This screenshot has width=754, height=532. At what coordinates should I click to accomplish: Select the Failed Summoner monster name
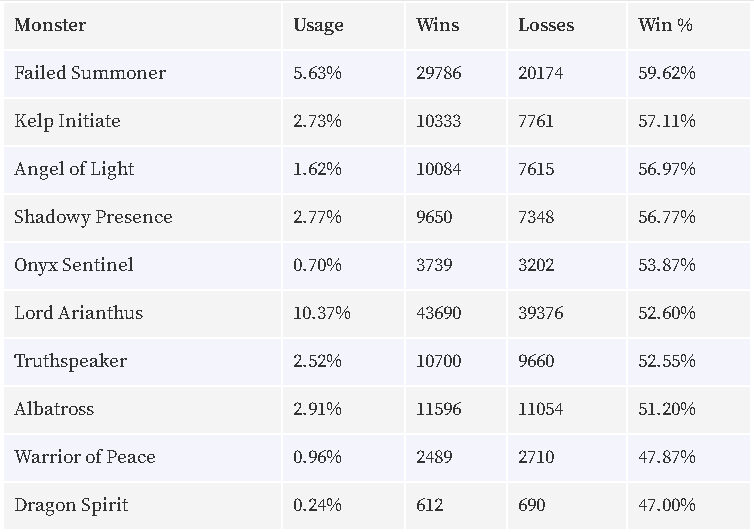90,73
